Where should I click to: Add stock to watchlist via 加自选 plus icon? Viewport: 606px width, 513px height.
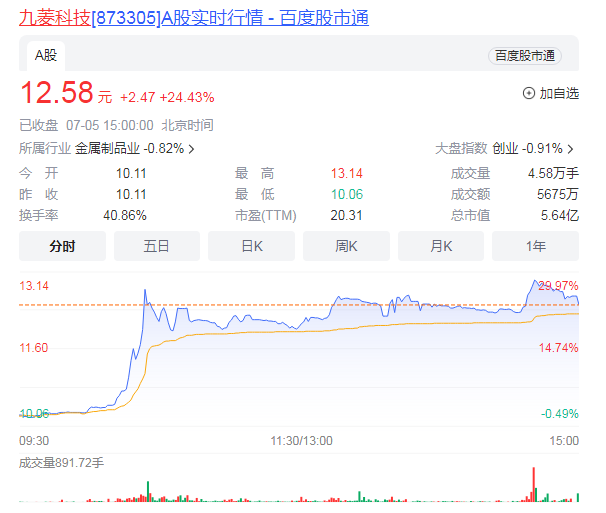[x=529, y=94]
